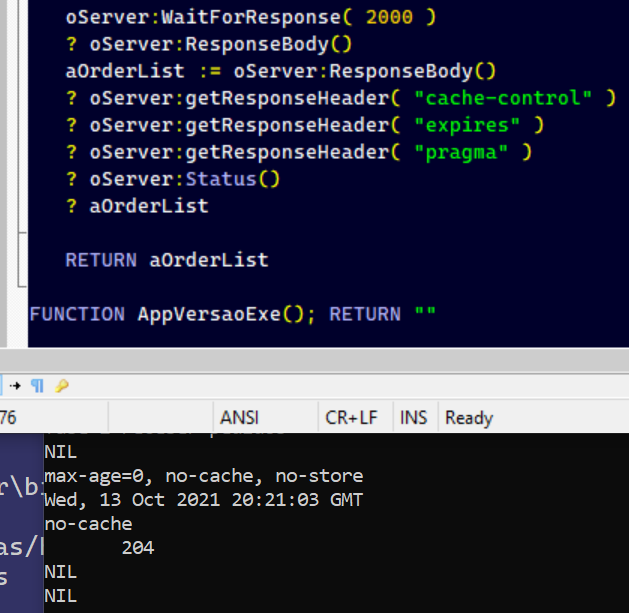This screenshot has height=613, width=629.
Task: Click the "aOrderList := oServer:ResponseBody()" line
Action: (x=281, y=71)
